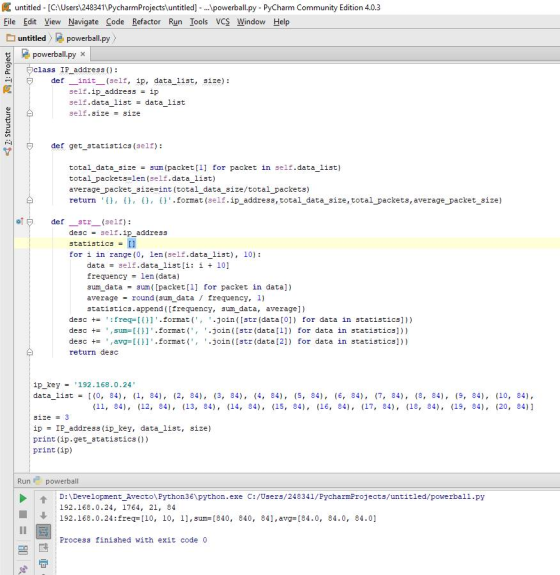
Task: Open the VCS menu
Action: tap(223, 22)
